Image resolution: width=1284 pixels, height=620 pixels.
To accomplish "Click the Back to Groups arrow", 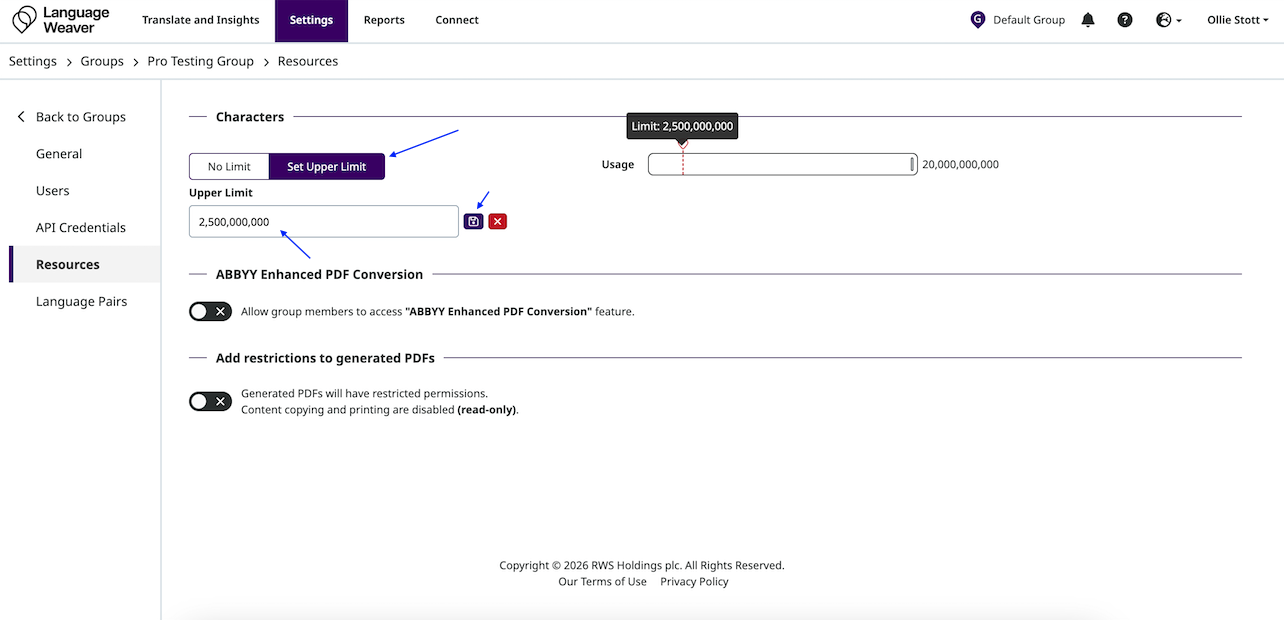I will click(21, 117).
